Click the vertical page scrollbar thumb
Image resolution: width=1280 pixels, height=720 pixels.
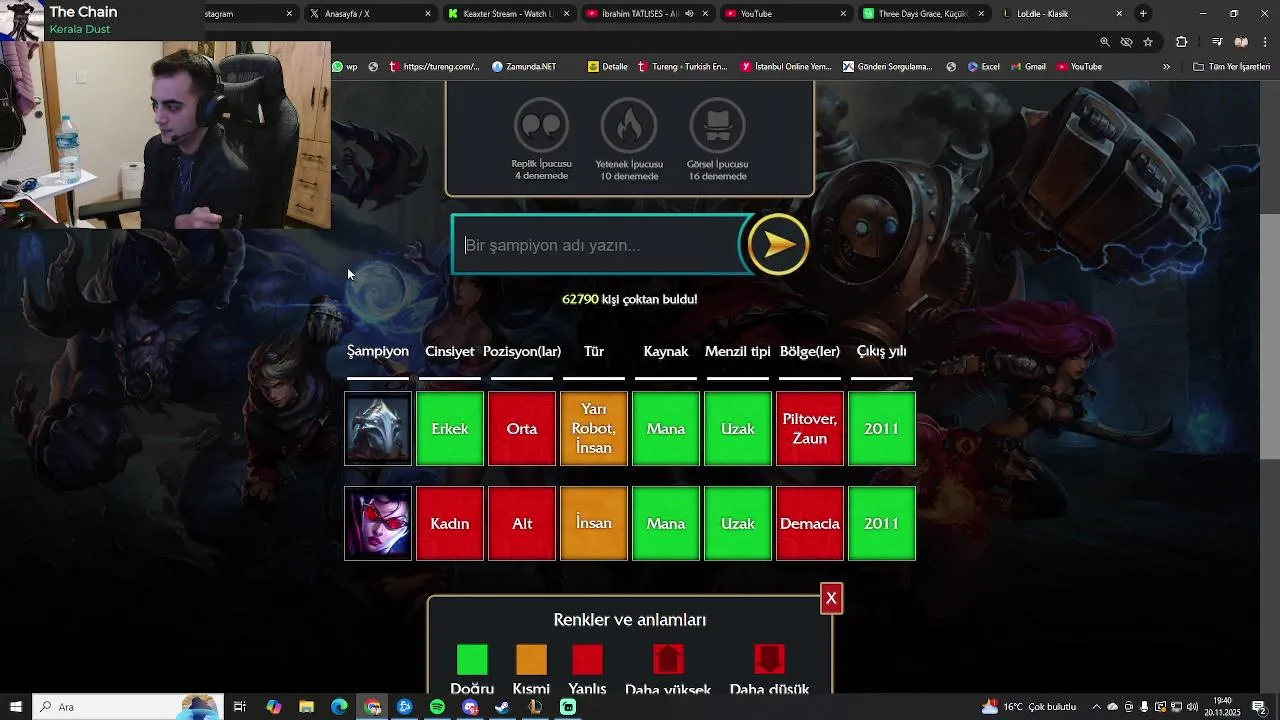click(x=1270, y=335)
